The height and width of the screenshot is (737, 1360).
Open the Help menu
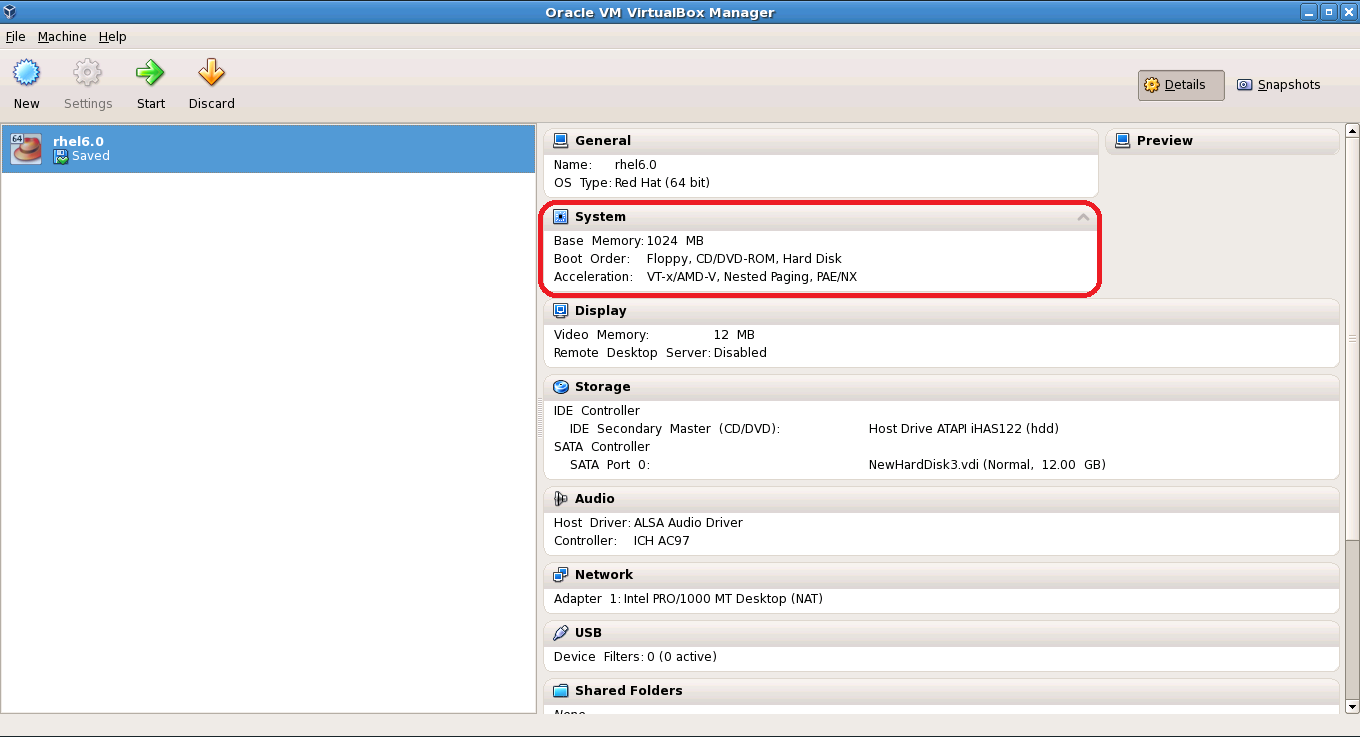[112, 37]
